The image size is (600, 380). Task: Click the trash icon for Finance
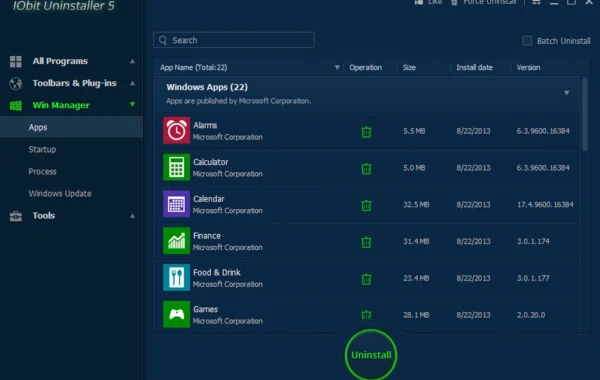pyautogui.click(x=366, y=242)
